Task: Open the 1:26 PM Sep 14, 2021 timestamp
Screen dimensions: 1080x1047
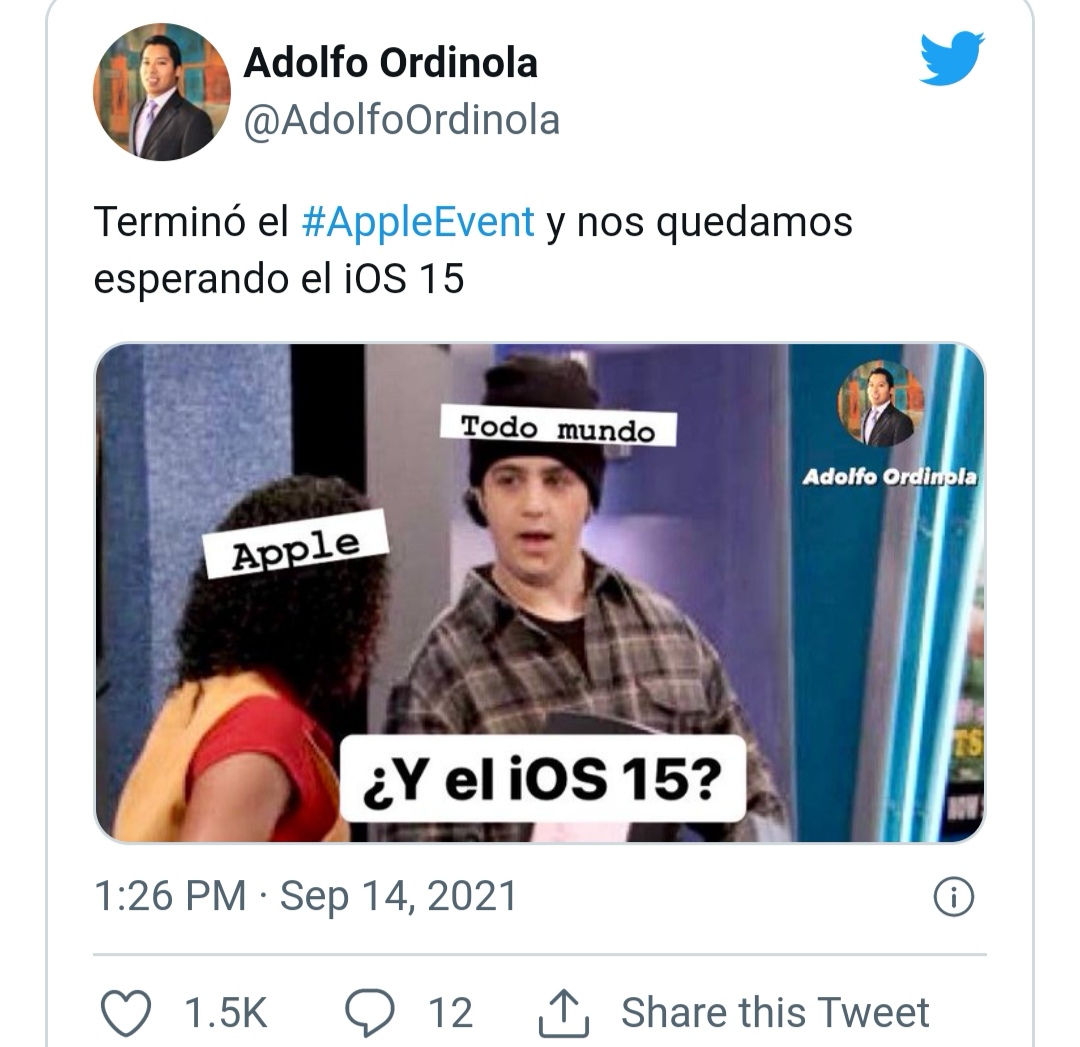Action: click(305, 896)
